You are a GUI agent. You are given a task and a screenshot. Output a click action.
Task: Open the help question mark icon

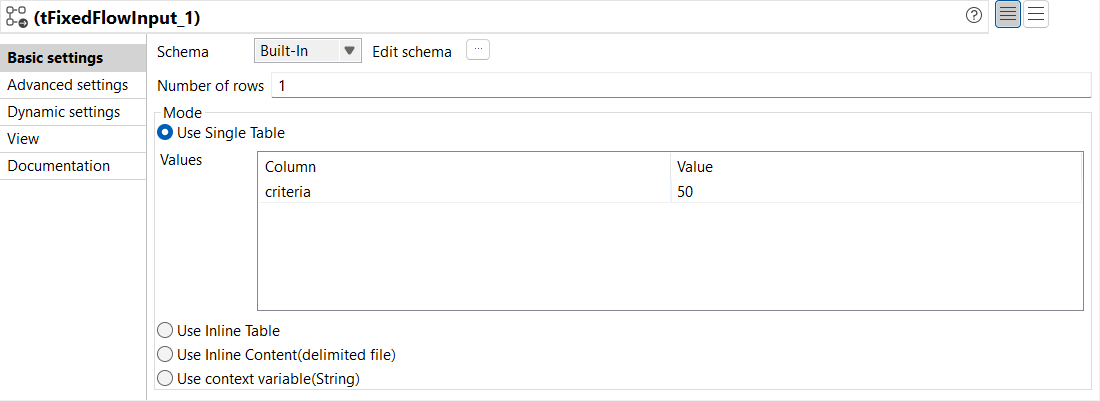tap(974, 16)
